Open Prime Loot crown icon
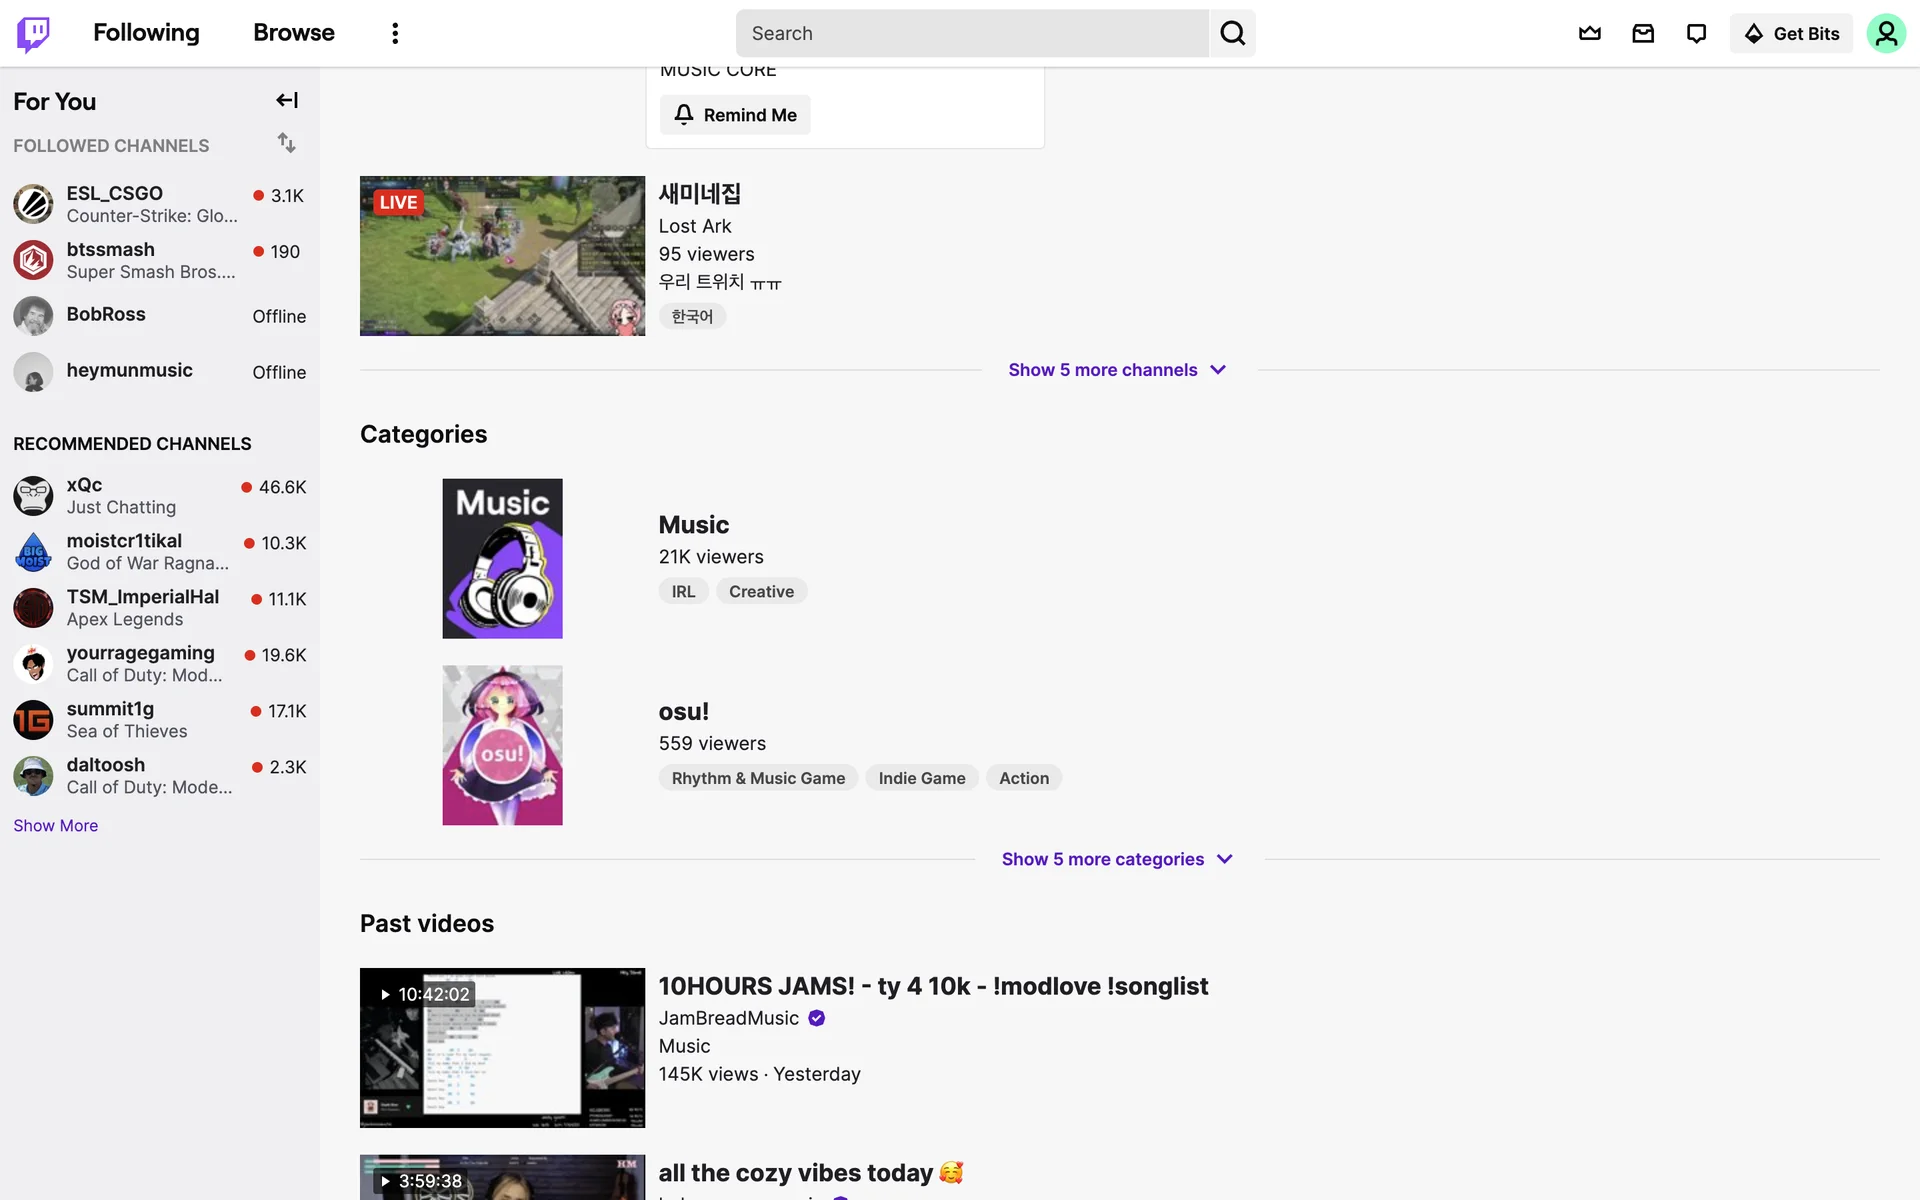Viewport: 1920px width, 1200px height. (1589, 33)
